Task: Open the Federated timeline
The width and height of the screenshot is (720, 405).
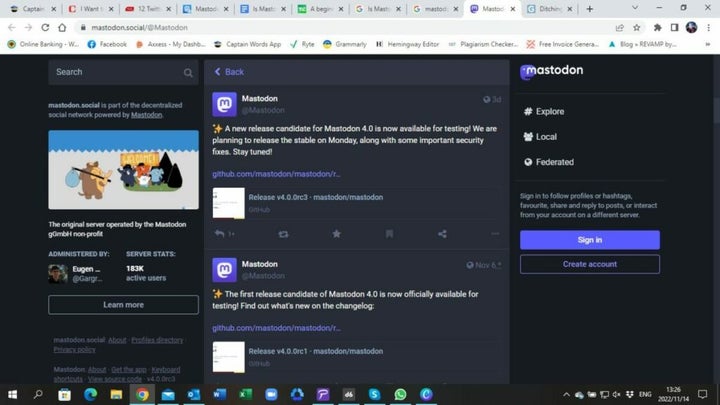Action: click(x=554, y=162)
